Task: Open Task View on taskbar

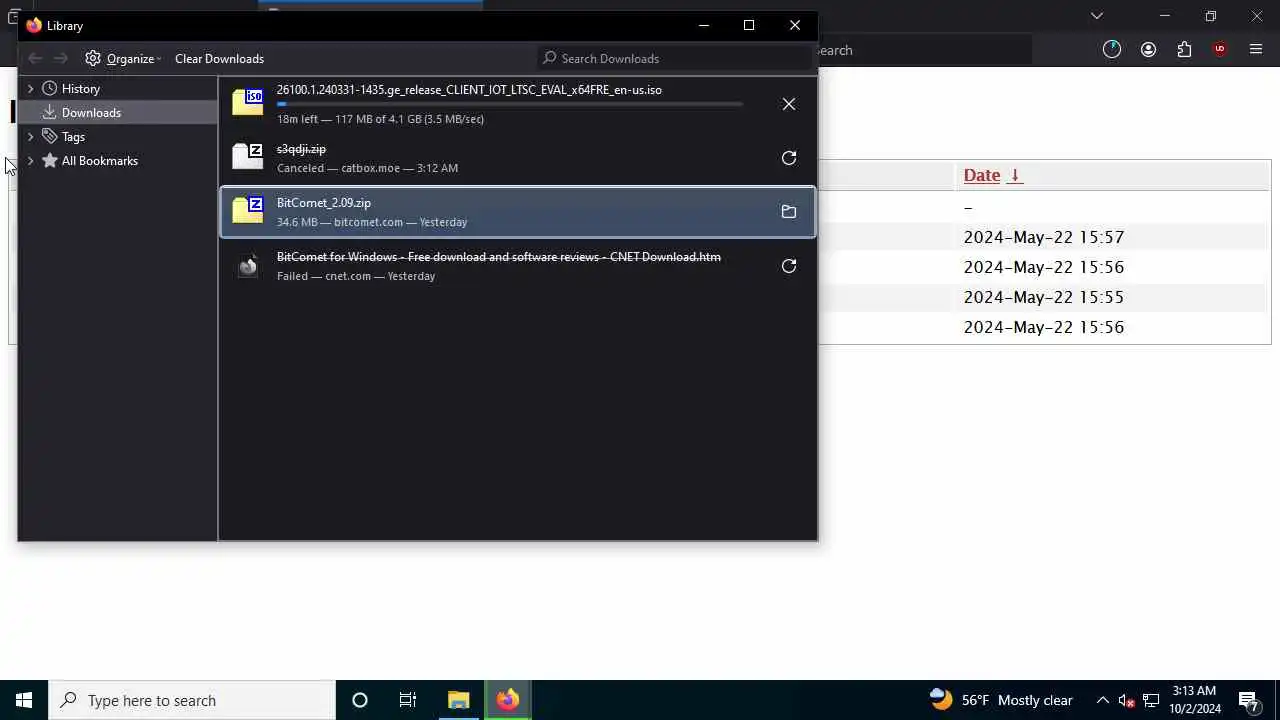Action: tap(408, 700)
